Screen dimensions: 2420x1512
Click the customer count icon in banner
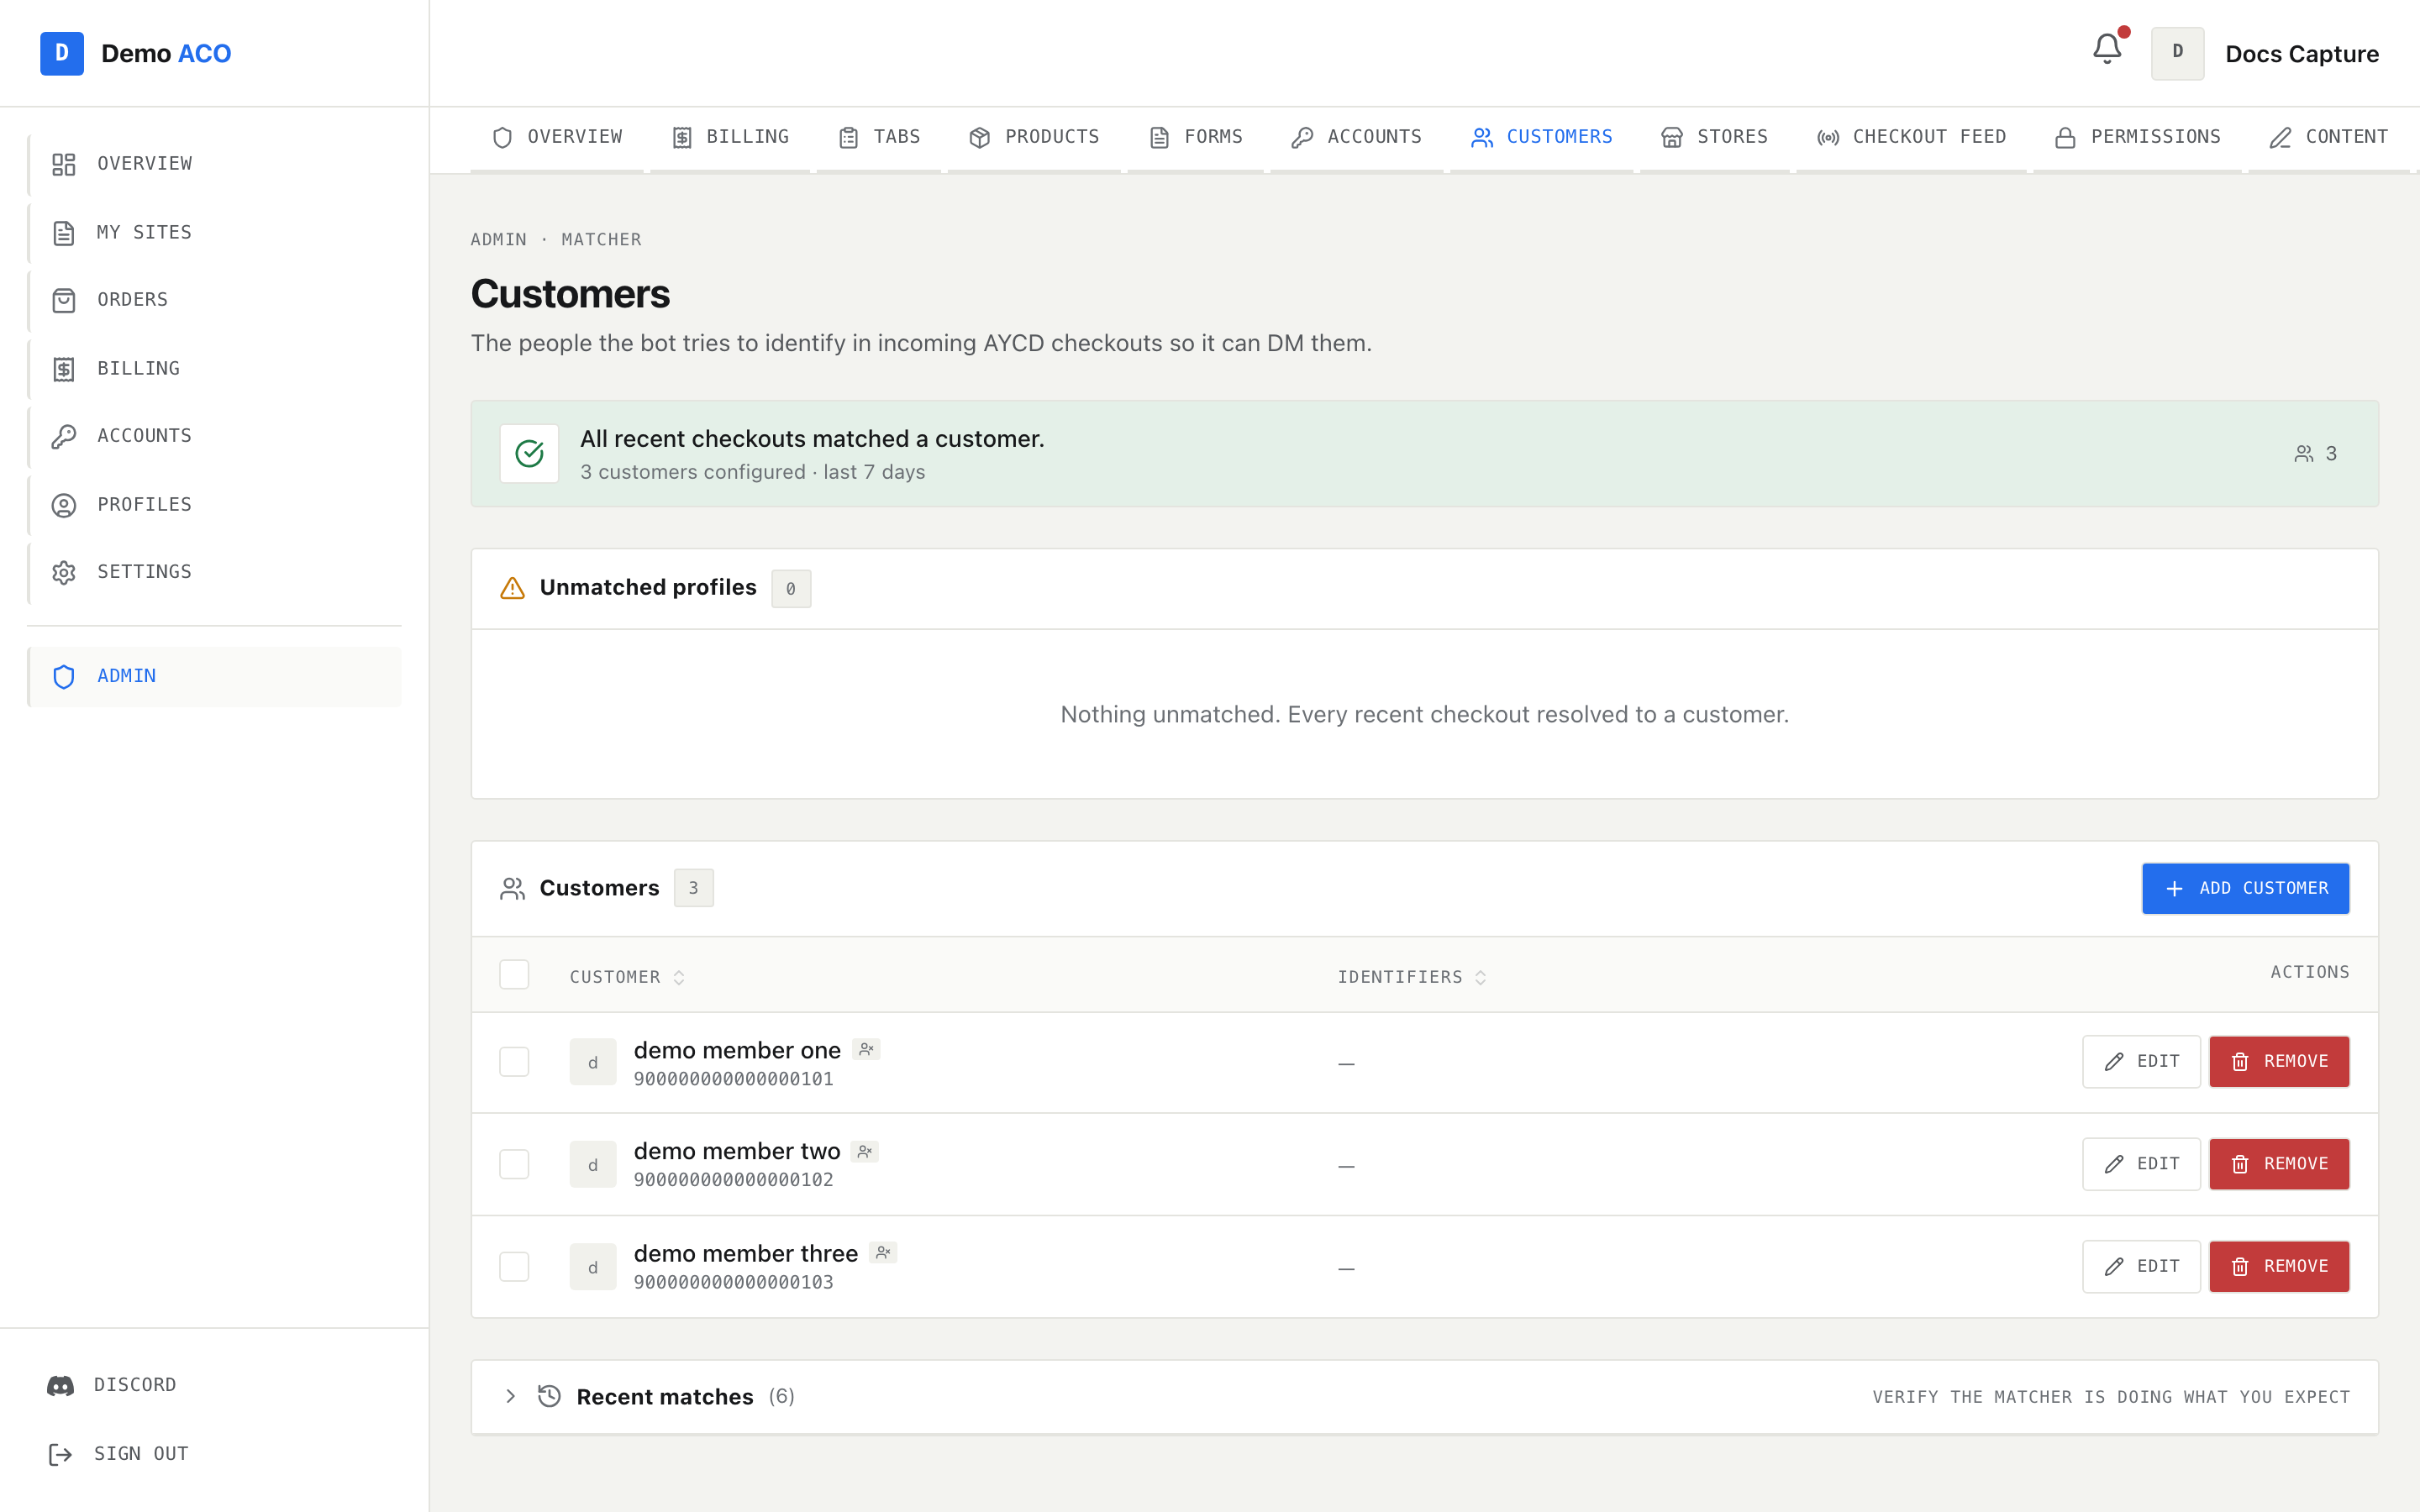click(2304, 454)
